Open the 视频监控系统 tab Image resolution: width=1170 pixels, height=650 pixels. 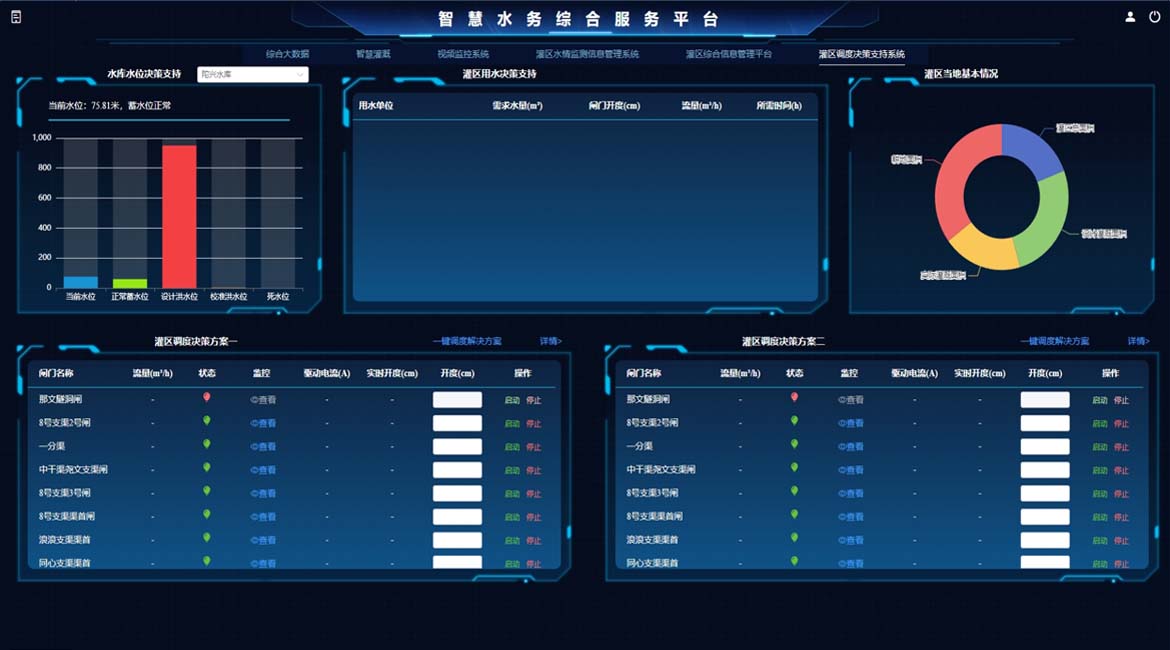463,54
